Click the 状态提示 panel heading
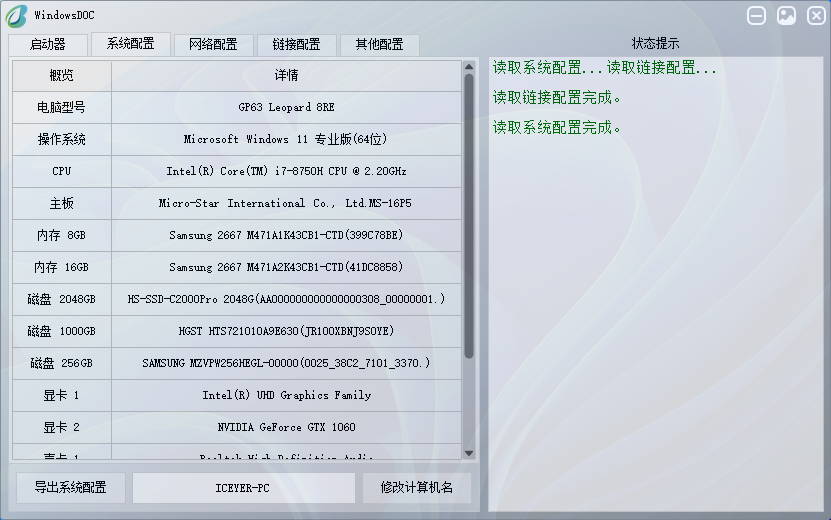This screenshot has width=831, height=520. 656,43
